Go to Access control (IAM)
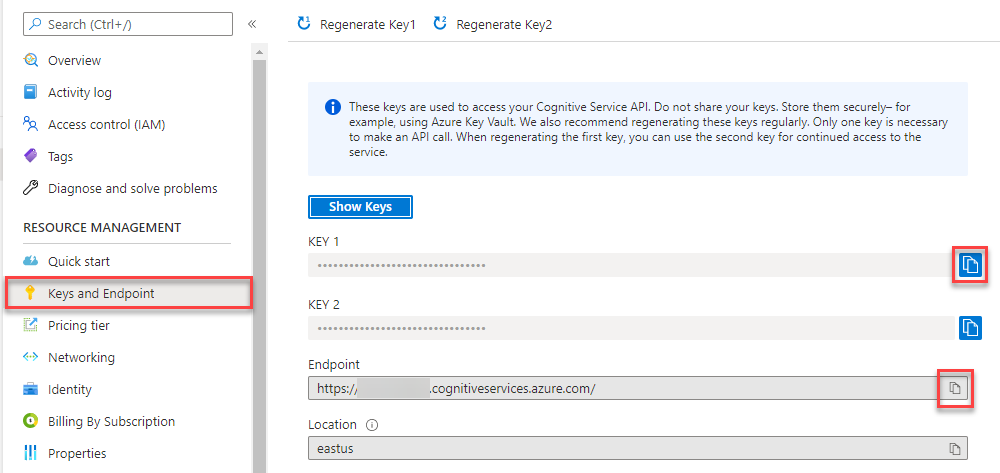The height and width of the screenshot is (473, 1000). coord(94,124)
